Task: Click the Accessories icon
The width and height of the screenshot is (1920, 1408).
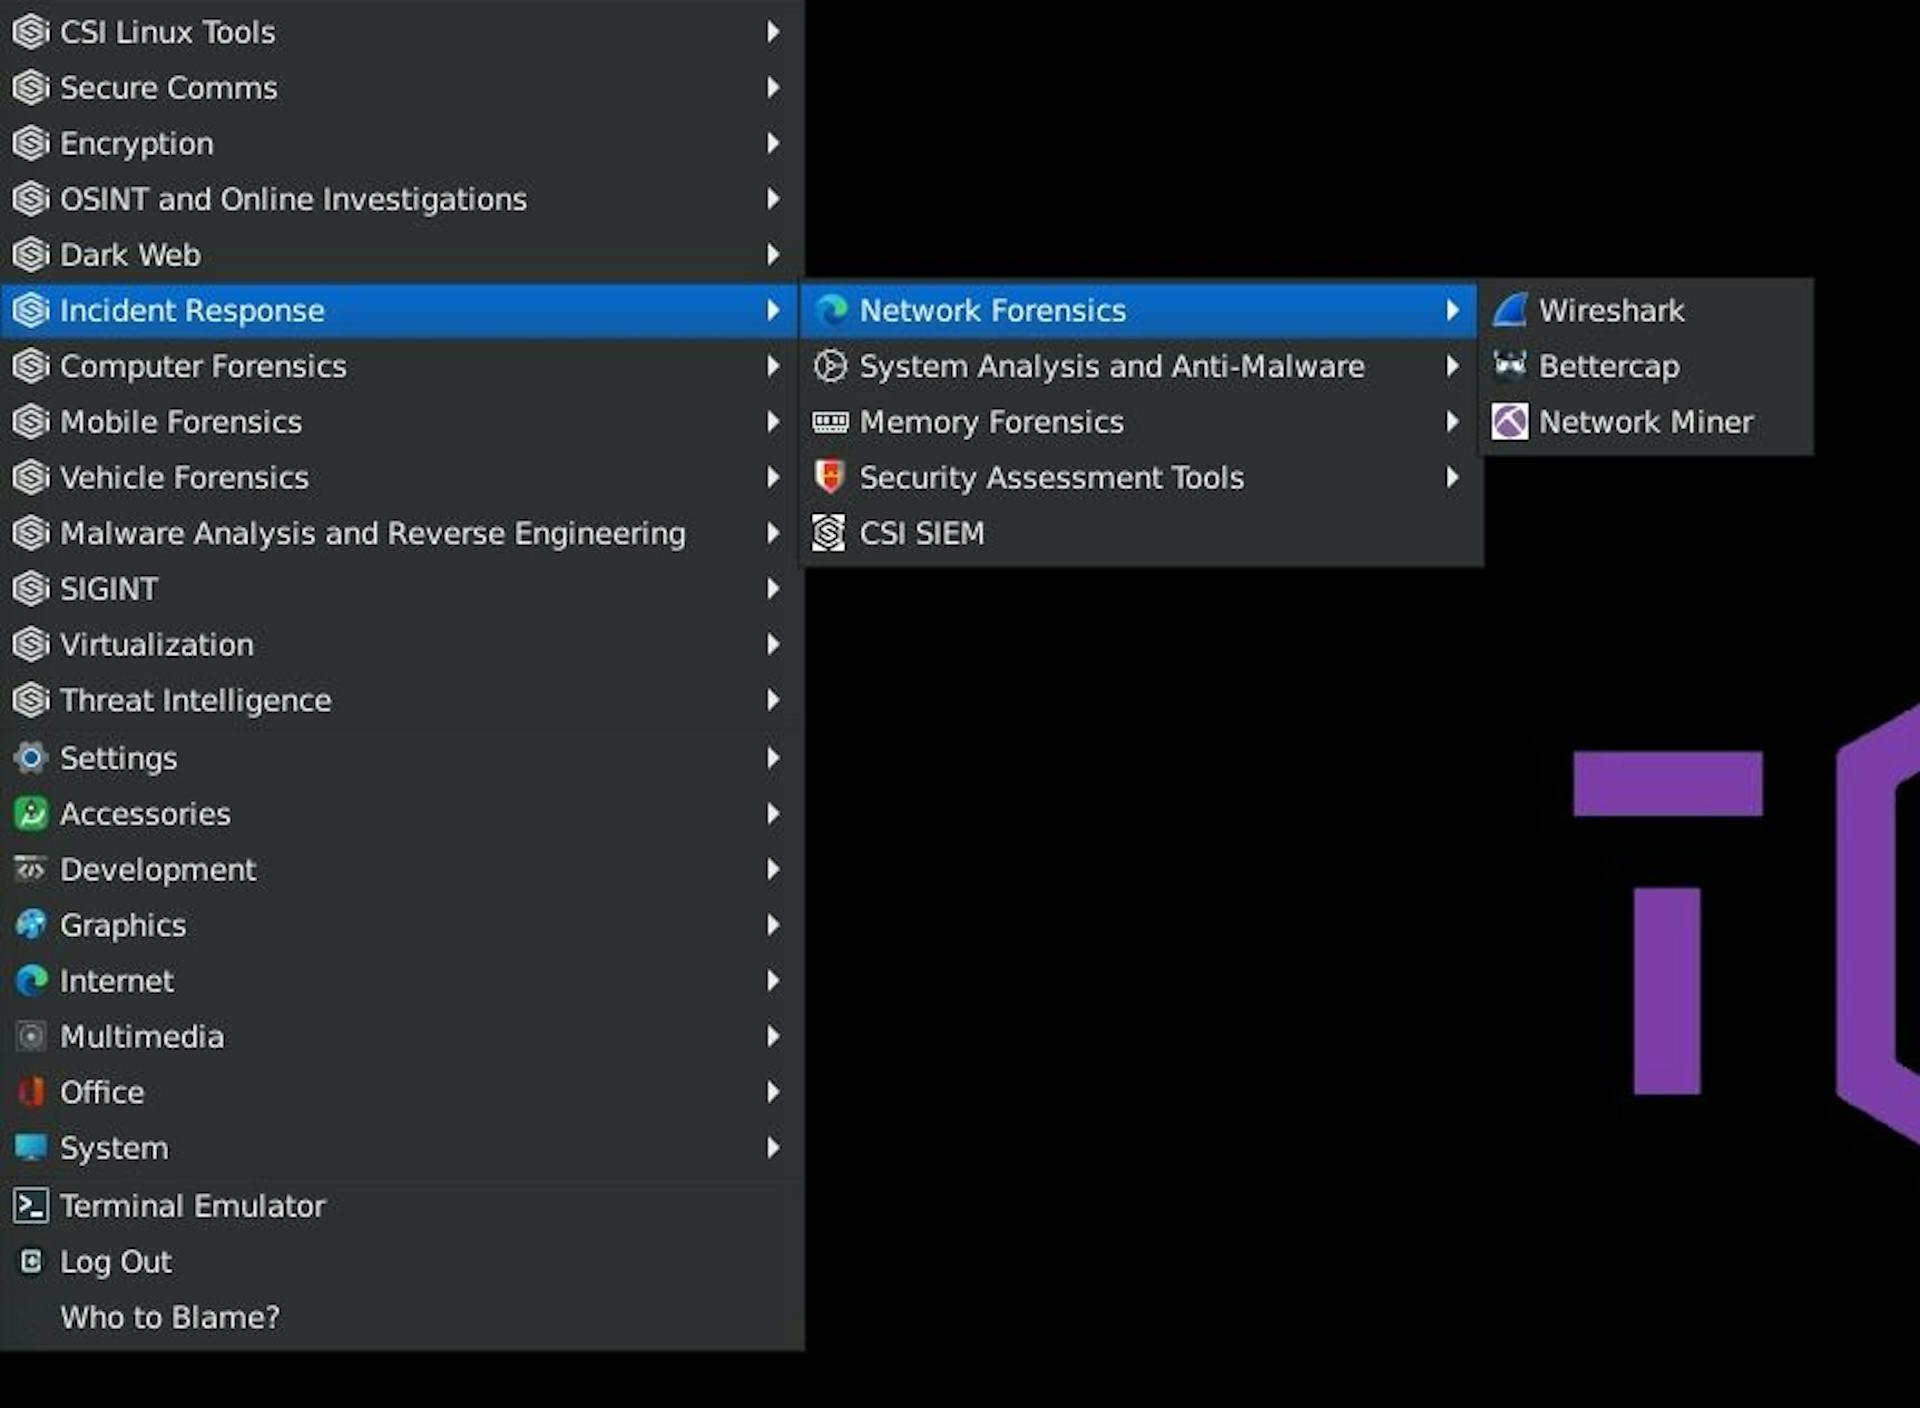Action: pyautogui.click(x=30, y=813)
